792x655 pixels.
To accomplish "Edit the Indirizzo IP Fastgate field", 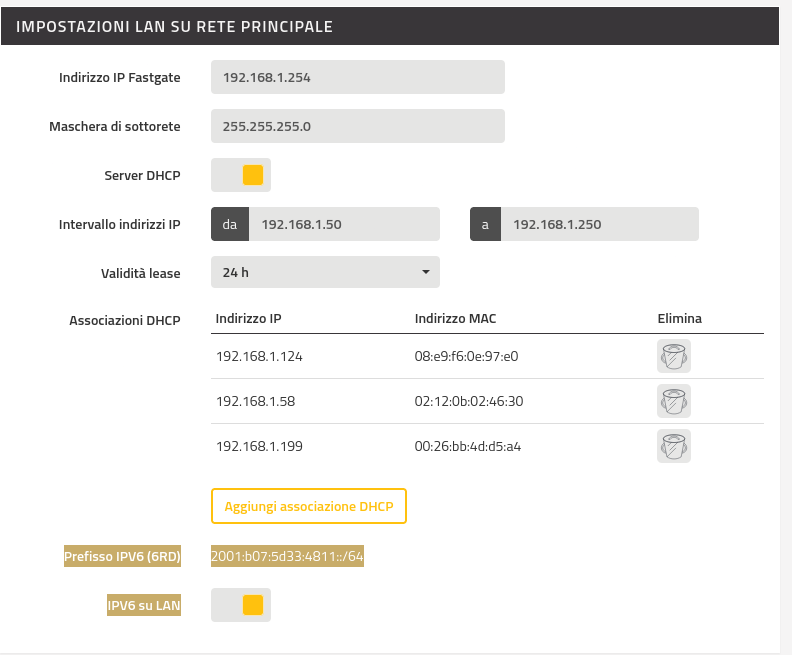I will [x=358, y=77].
